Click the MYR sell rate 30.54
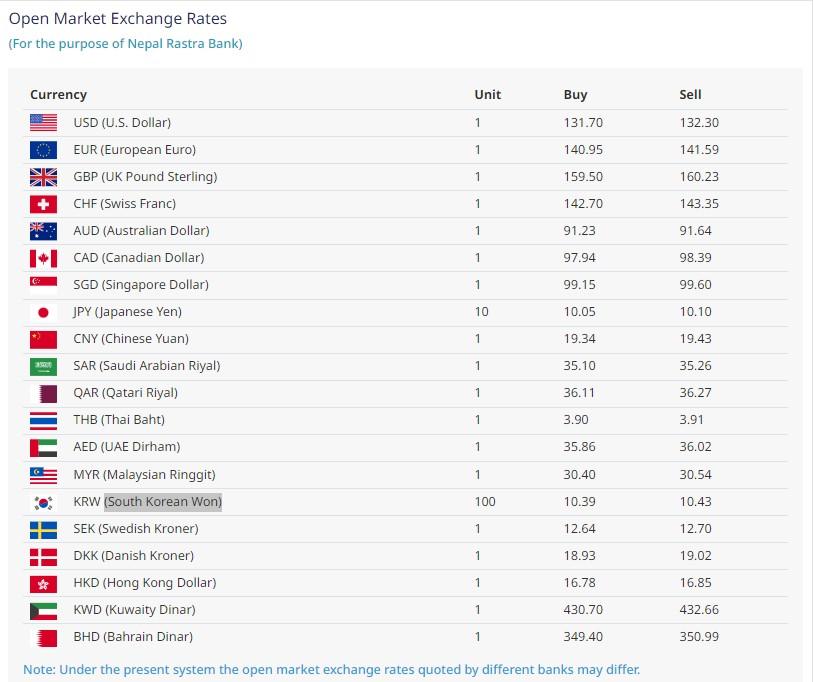 (695, 475)
